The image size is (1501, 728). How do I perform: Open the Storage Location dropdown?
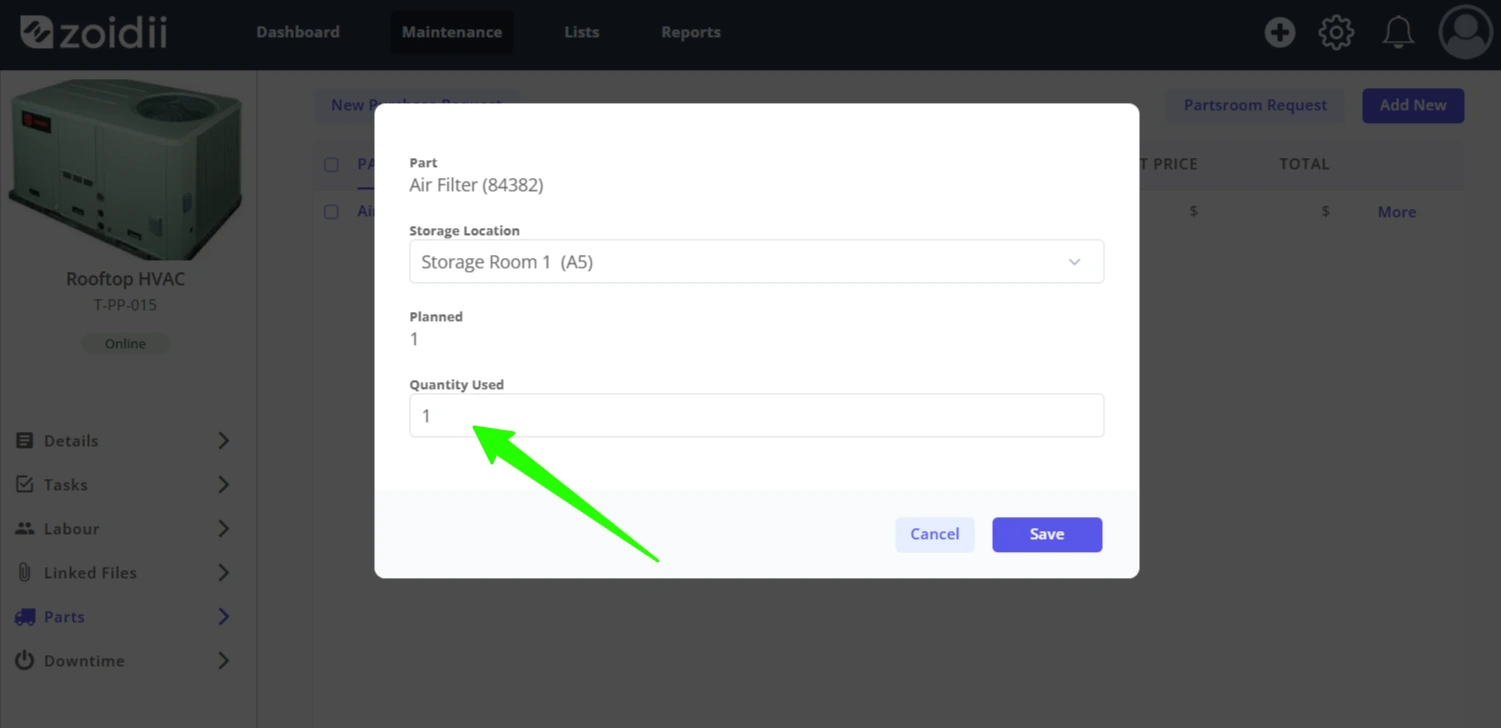point(756,262)
